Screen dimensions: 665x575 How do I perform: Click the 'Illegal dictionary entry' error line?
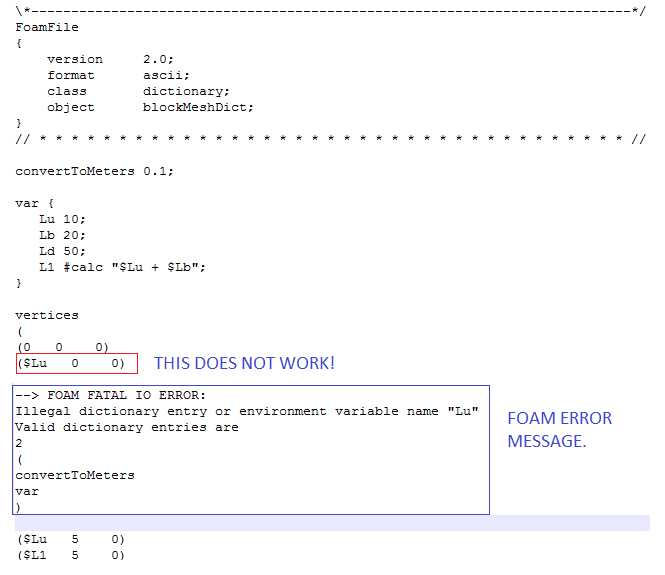click(x=247, y=411)
